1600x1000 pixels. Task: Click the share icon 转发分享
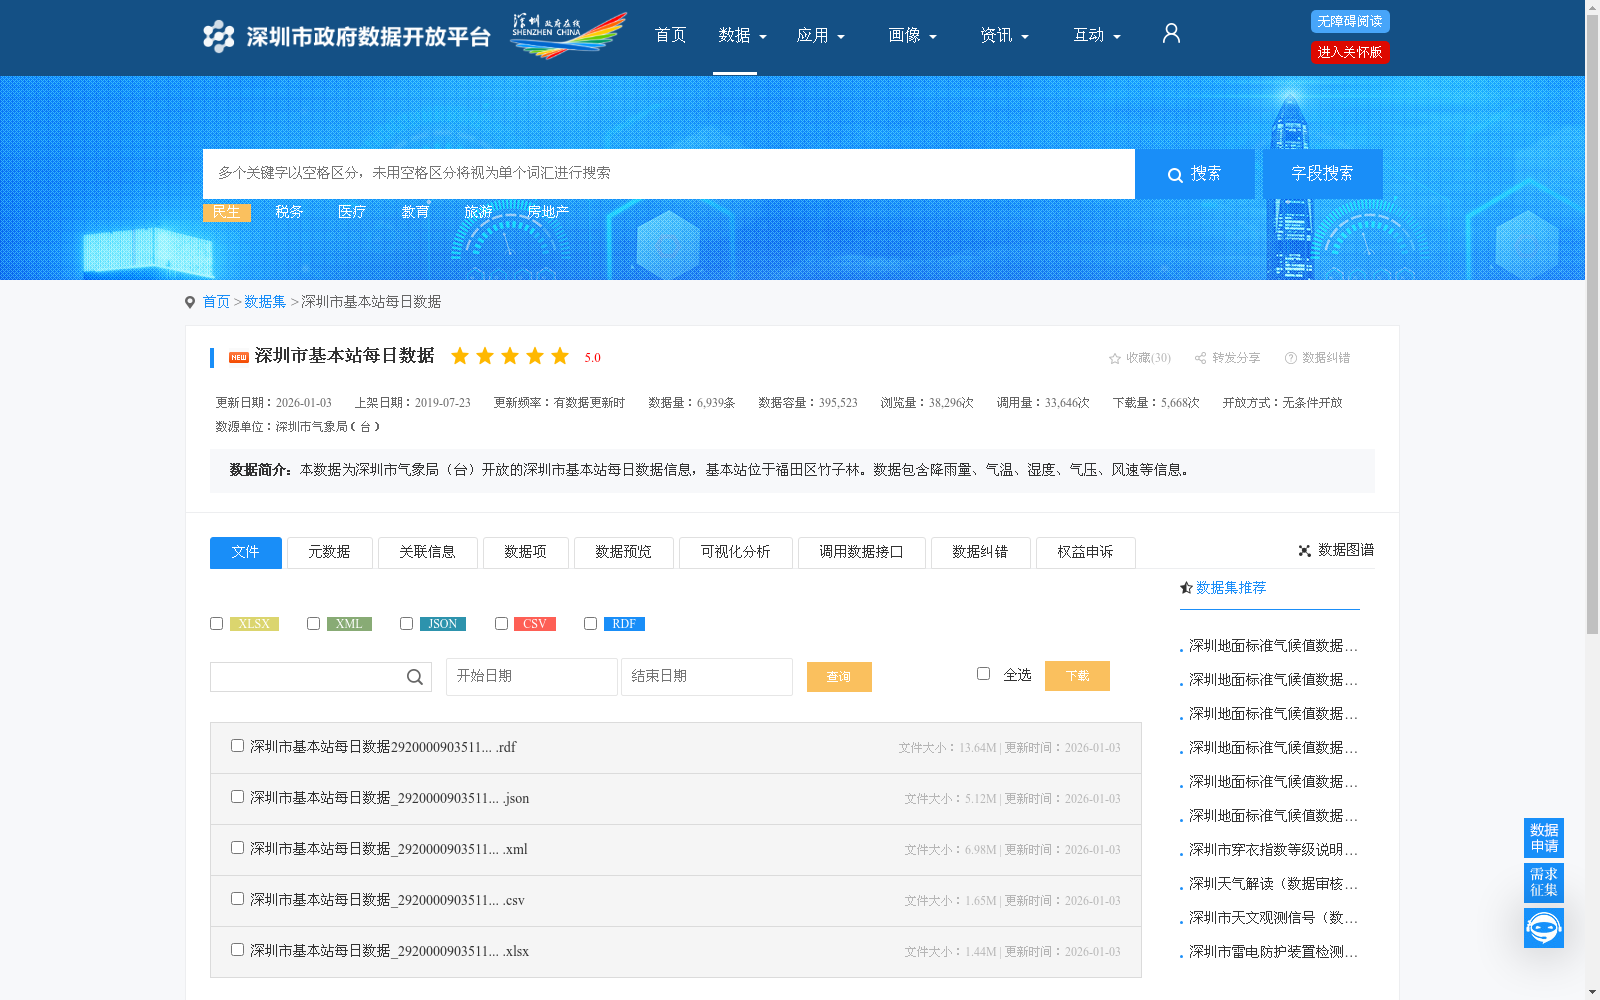click(x=1200, y=358)
